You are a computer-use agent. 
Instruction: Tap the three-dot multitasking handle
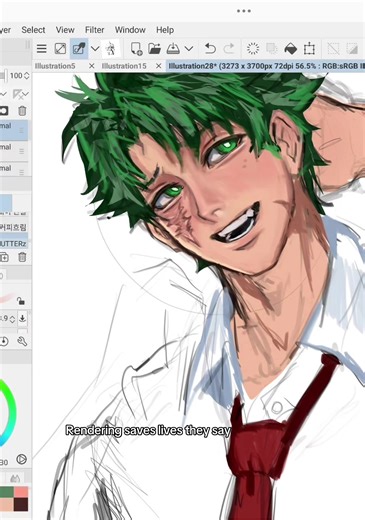pyautogui.click(x=244, y=11)
